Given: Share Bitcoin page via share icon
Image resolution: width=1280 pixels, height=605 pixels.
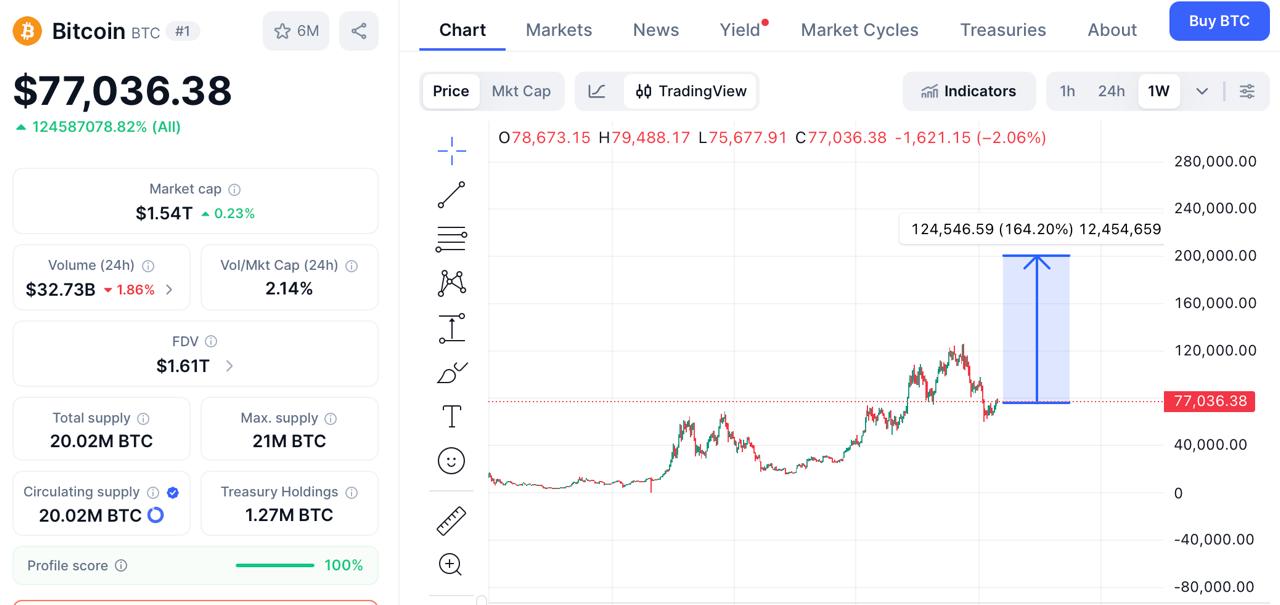Looking at the screenshot, I should (359, 31).
